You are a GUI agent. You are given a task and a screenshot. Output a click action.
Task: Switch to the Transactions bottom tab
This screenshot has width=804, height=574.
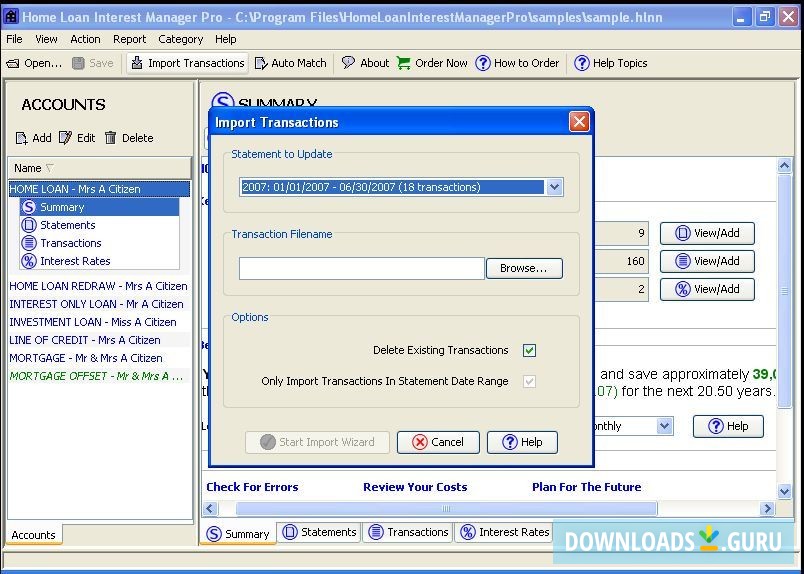pos(409,532)
